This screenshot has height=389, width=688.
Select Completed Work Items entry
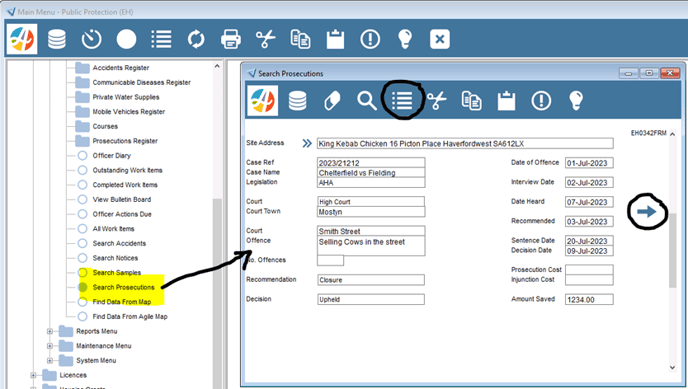tap(125, 185)
